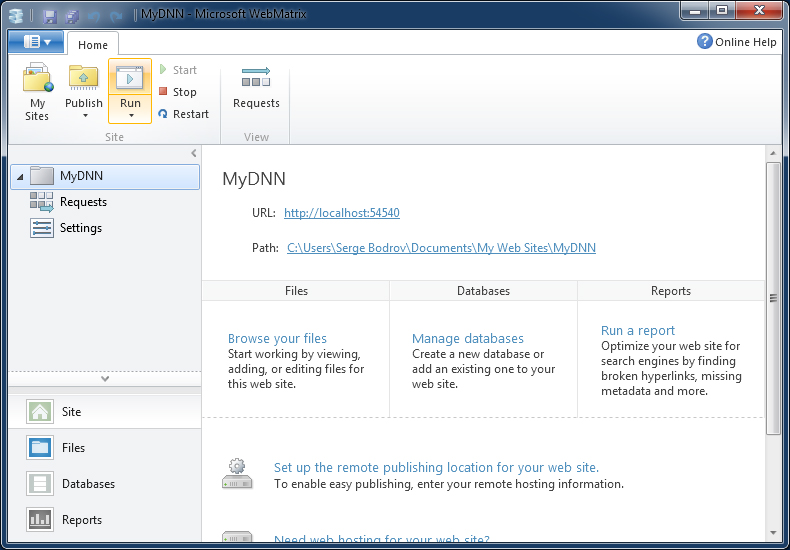Switch to the Reports workspace

pos(105,520)
